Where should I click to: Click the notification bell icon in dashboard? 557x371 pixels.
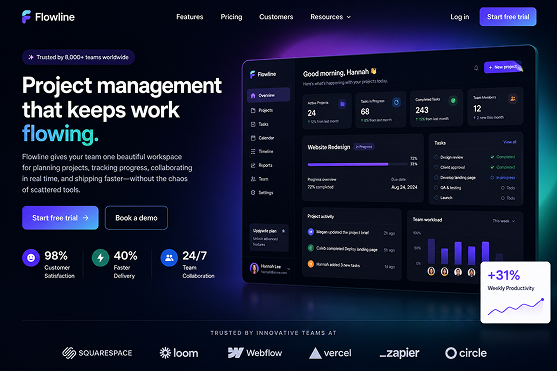pos(476,68)
